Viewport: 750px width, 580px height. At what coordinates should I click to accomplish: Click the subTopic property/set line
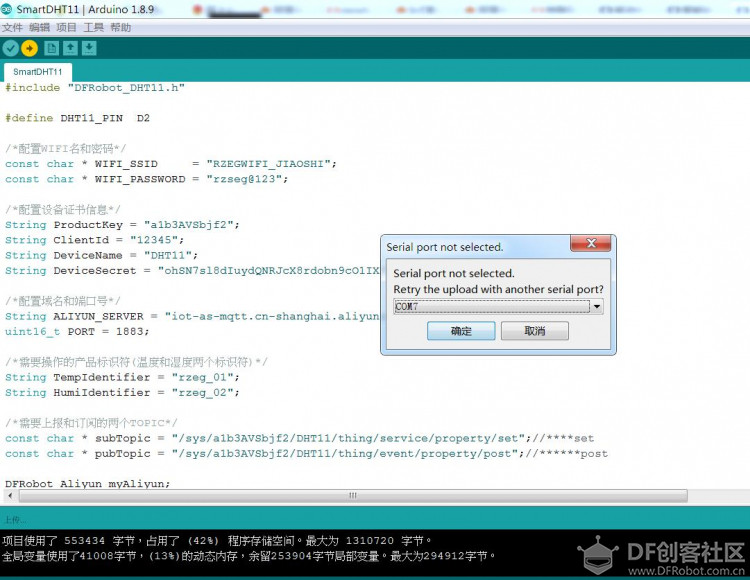tap(299, 438)
